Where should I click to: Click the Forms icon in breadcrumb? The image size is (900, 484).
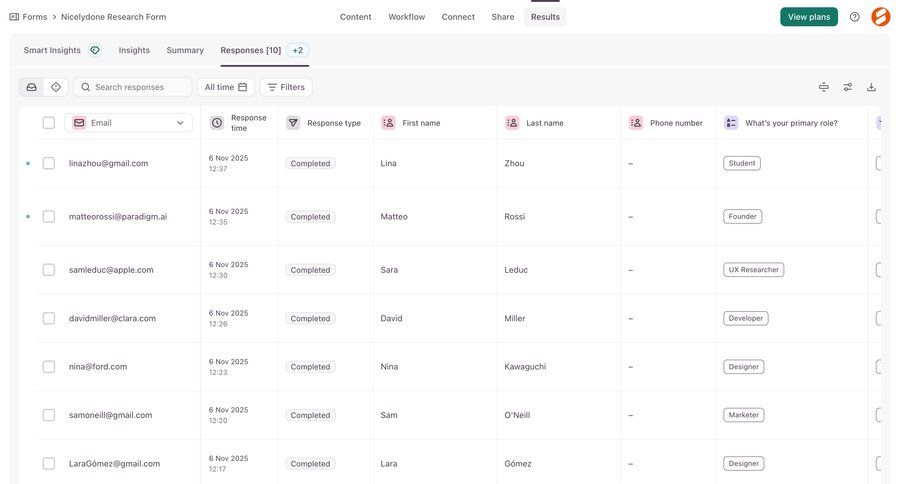click(x=14, y=17)
